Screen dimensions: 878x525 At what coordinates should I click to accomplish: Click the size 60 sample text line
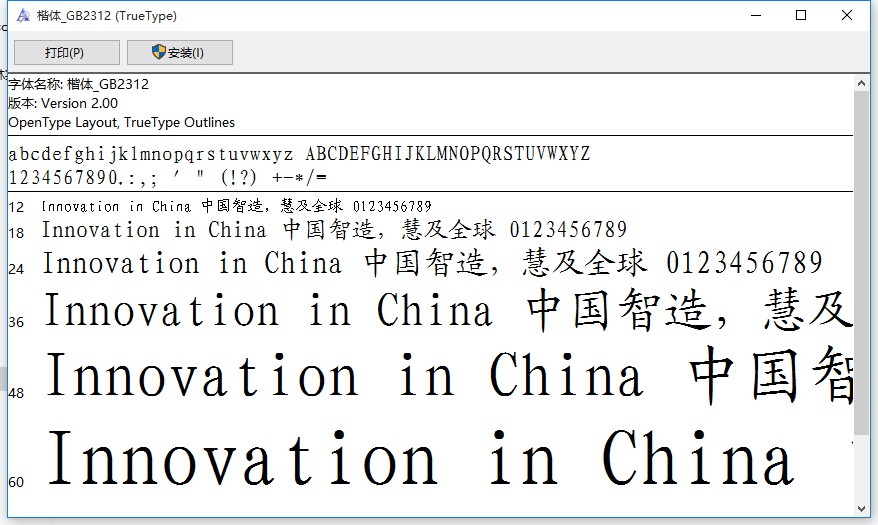coord(421,457)
